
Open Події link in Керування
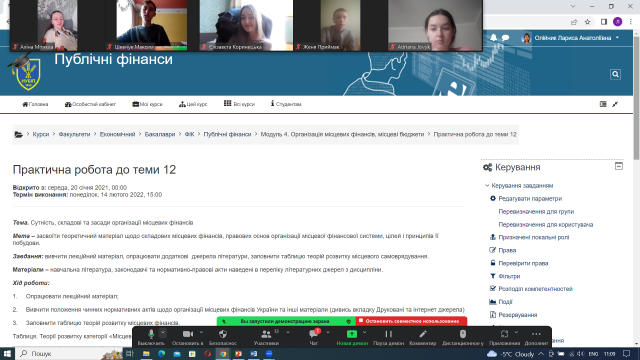click(505, 302)
